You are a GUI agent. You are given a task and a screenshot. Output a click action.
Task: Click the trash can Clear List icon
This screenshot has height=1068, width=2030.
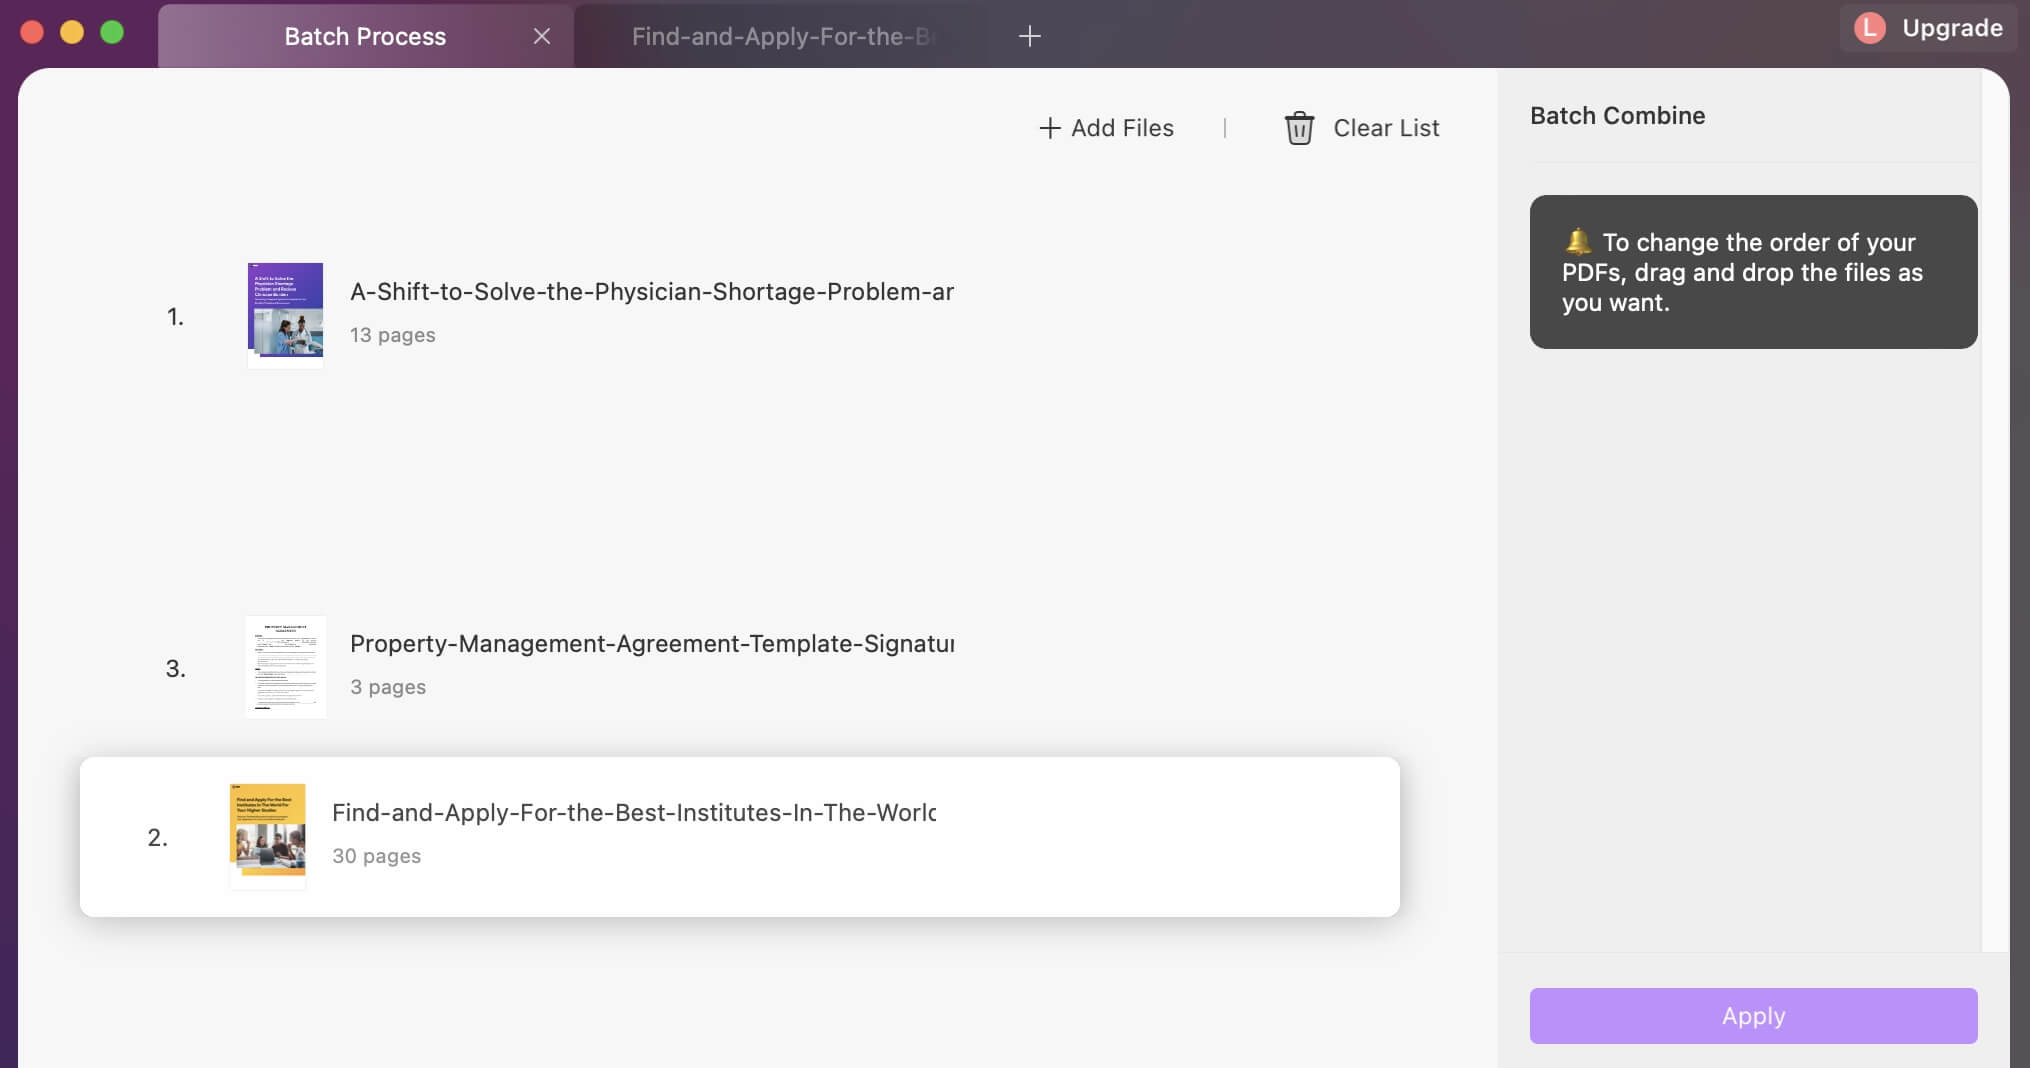coord(1299,128)
